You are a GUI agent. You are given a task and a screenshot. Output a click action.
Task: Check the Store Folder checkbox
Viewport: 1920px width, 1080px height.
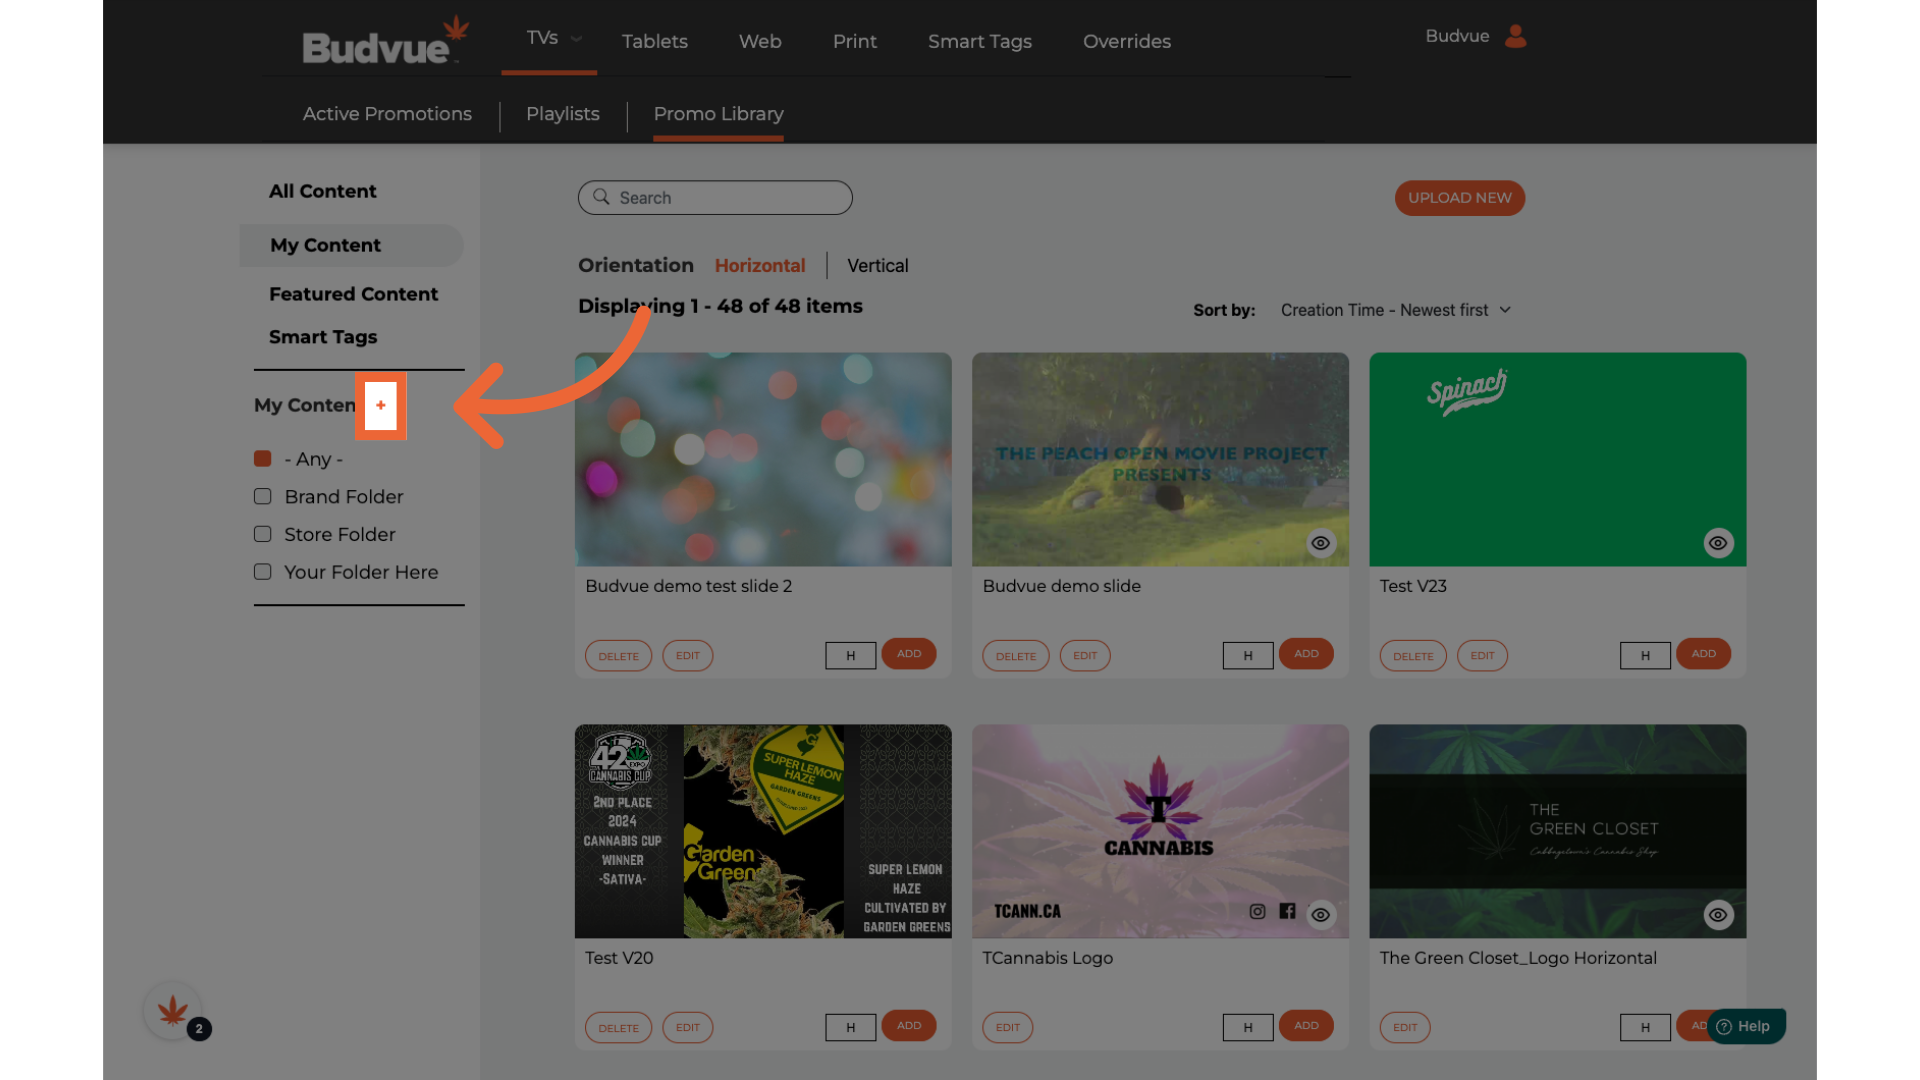[x=263, y=534]
